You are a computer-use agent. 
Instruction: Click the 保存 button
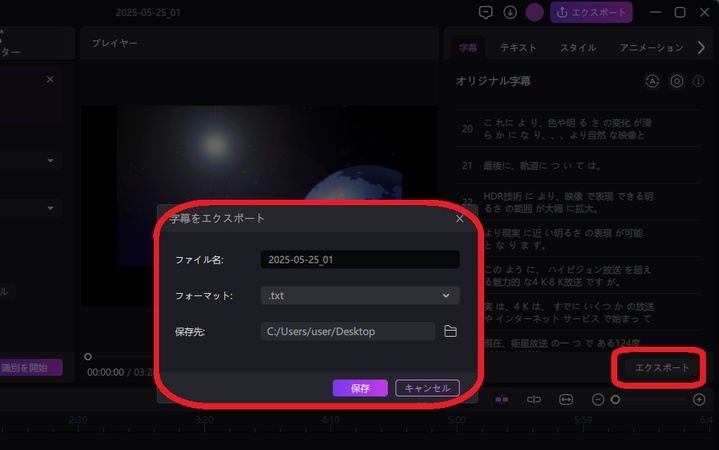point(360,388)
